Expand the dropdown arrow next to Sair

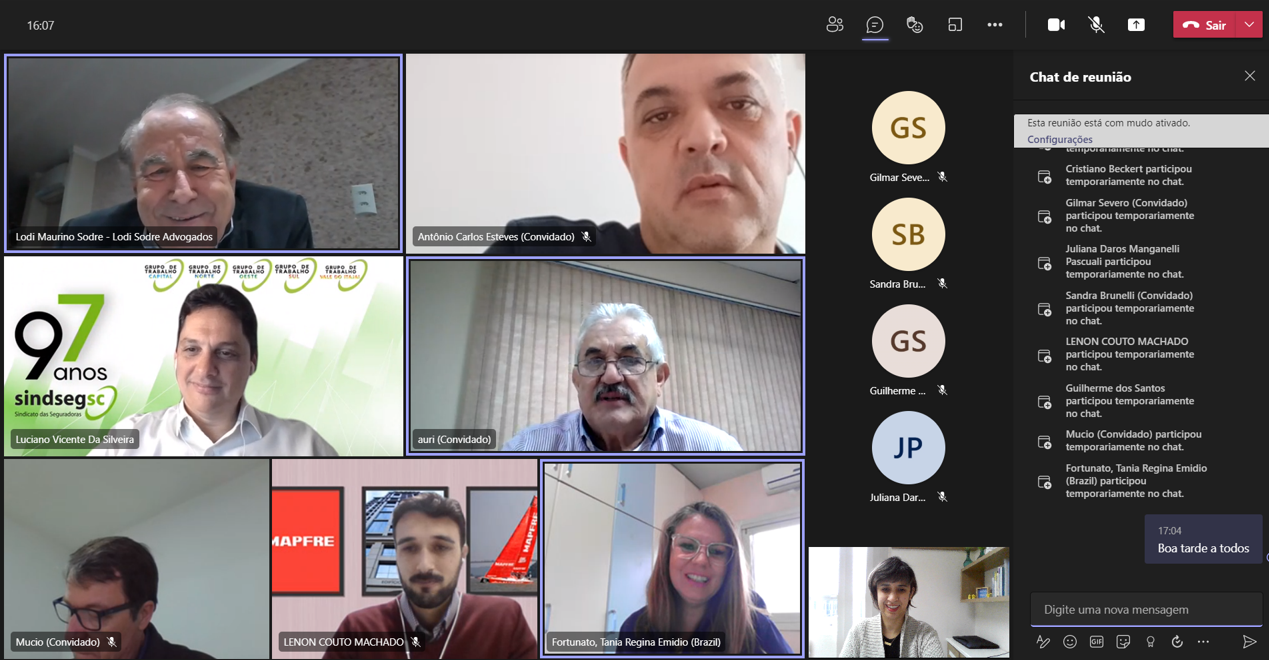tap(1249, 25)
